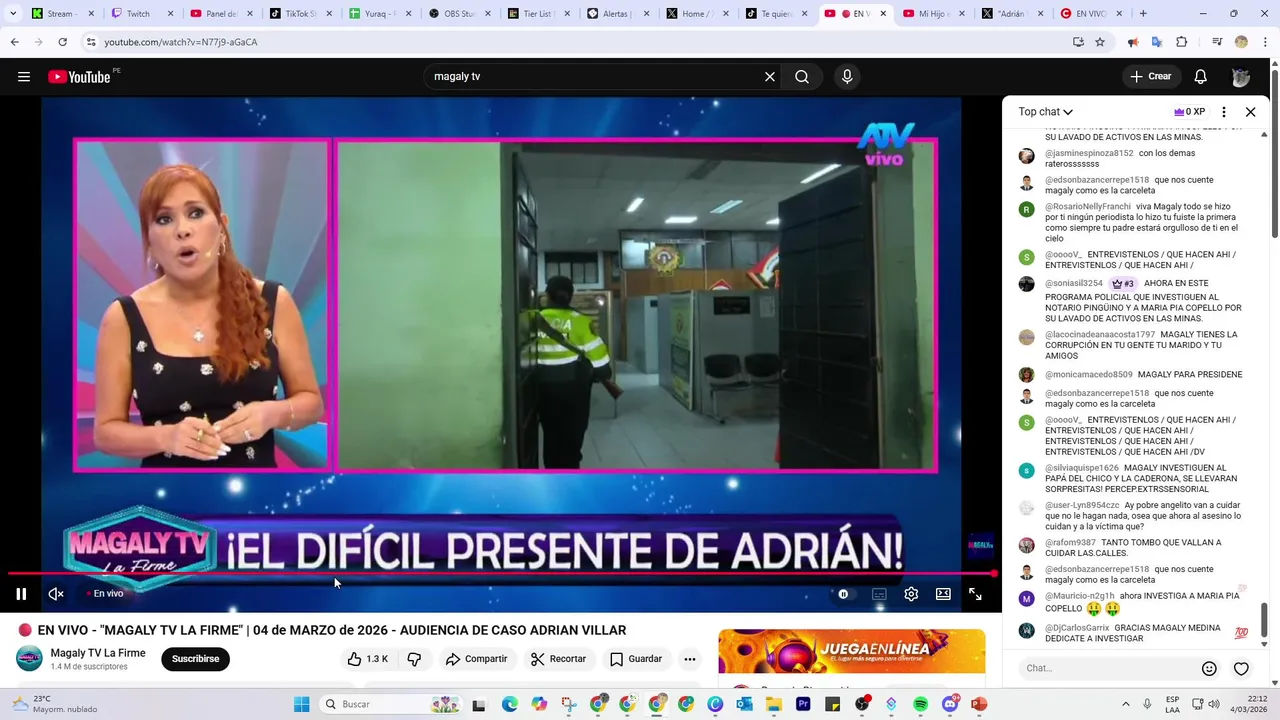Open Recortar to clip the video
The height and width of the screenshot is (720, 1280).
point(559,659)
